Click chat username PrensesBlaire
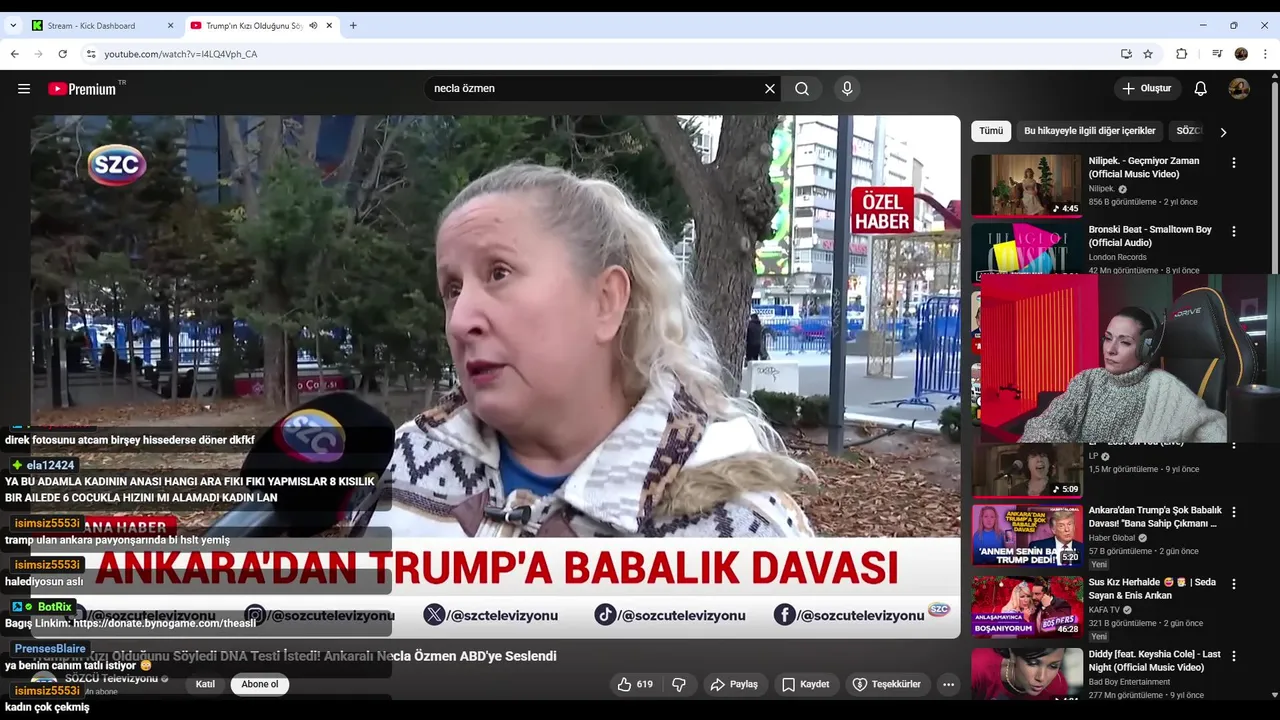1280x720 pixels. pos(50,649)
